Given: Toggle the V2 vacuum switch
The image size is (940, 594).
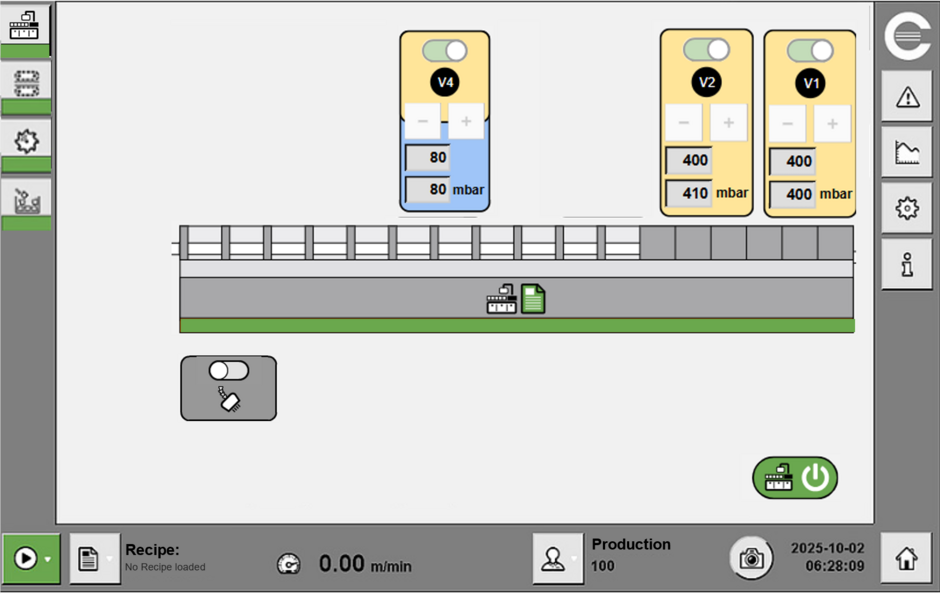Looking at the screenshot, I should (x=706, y=49).
